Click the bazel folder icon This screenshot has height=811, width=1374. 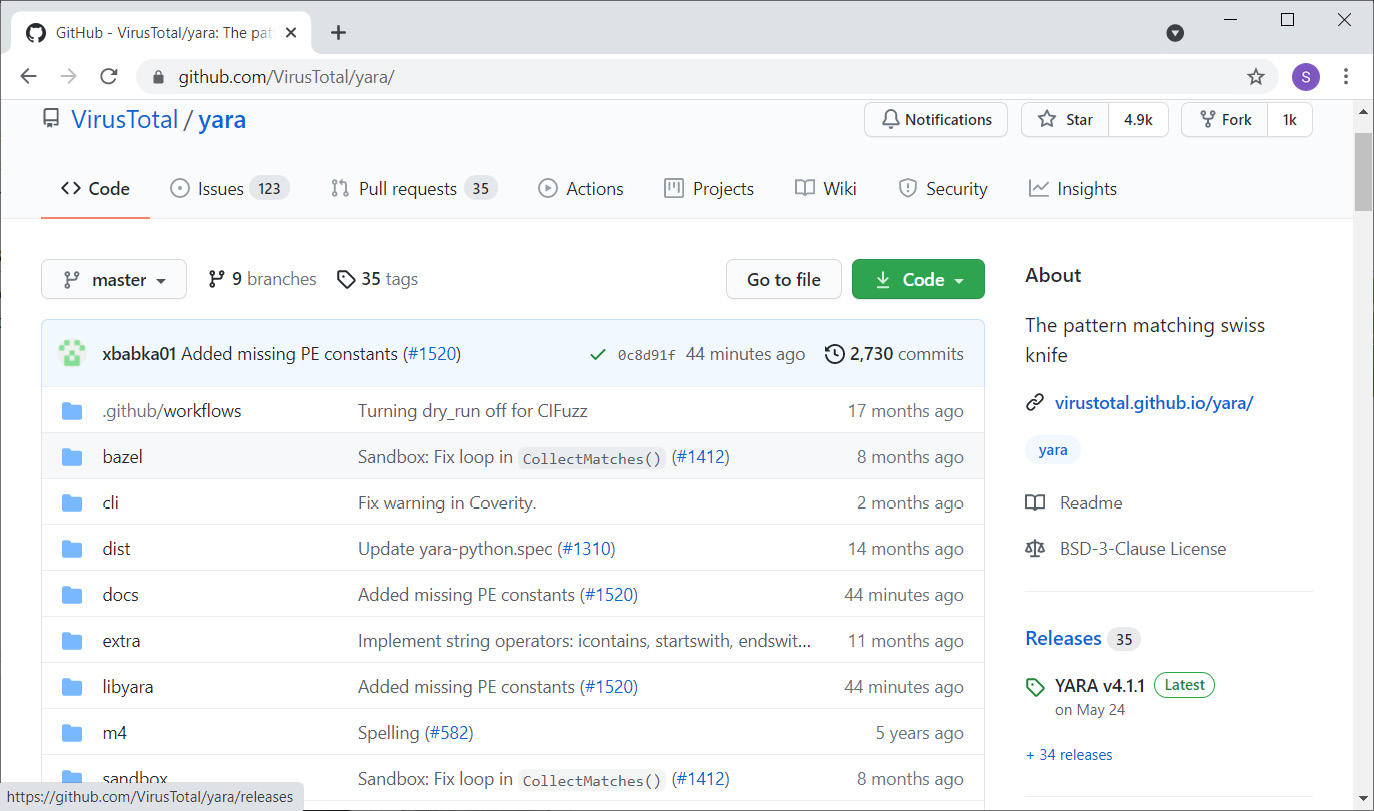(72, 457)
